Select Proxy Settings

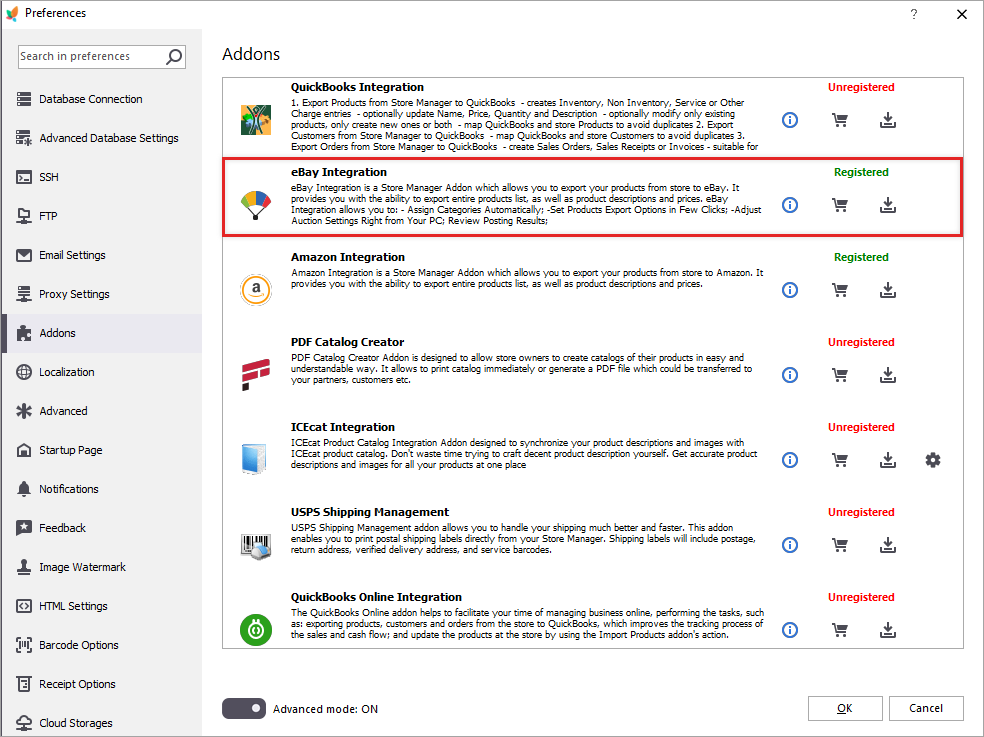click(102, 294)
